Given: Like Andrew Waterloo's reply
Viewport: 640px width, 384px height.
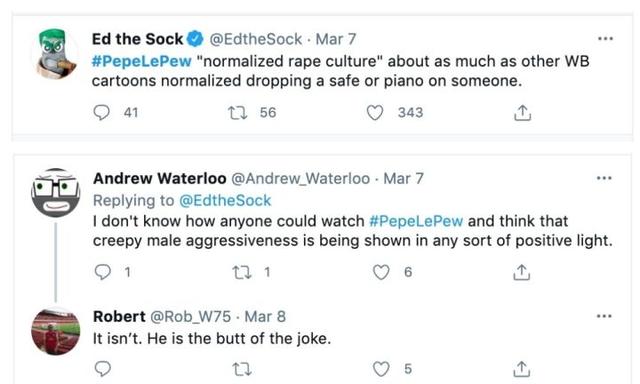Looking at the screenshot, I should tap(381, 272).
